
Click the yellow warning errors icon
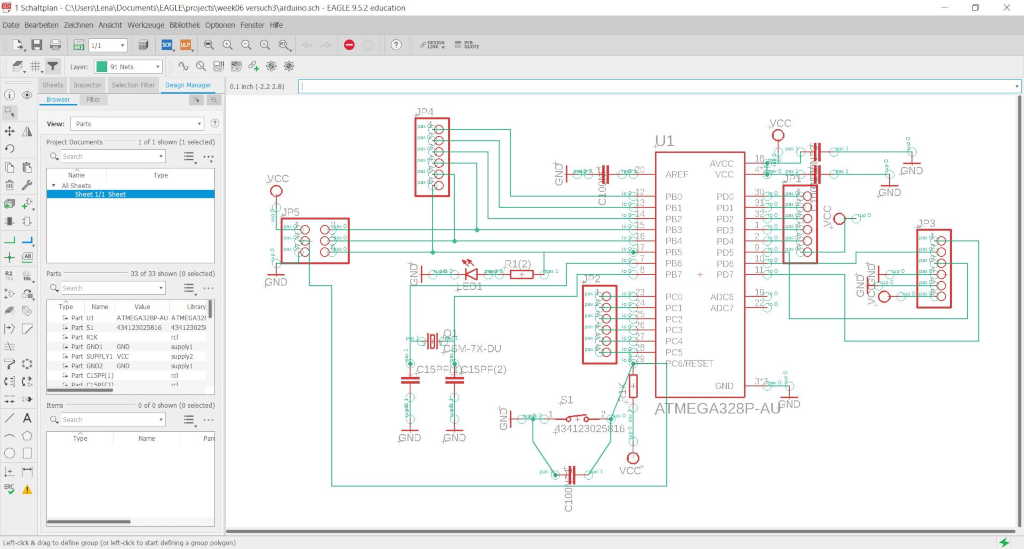[x=27, y=489]
